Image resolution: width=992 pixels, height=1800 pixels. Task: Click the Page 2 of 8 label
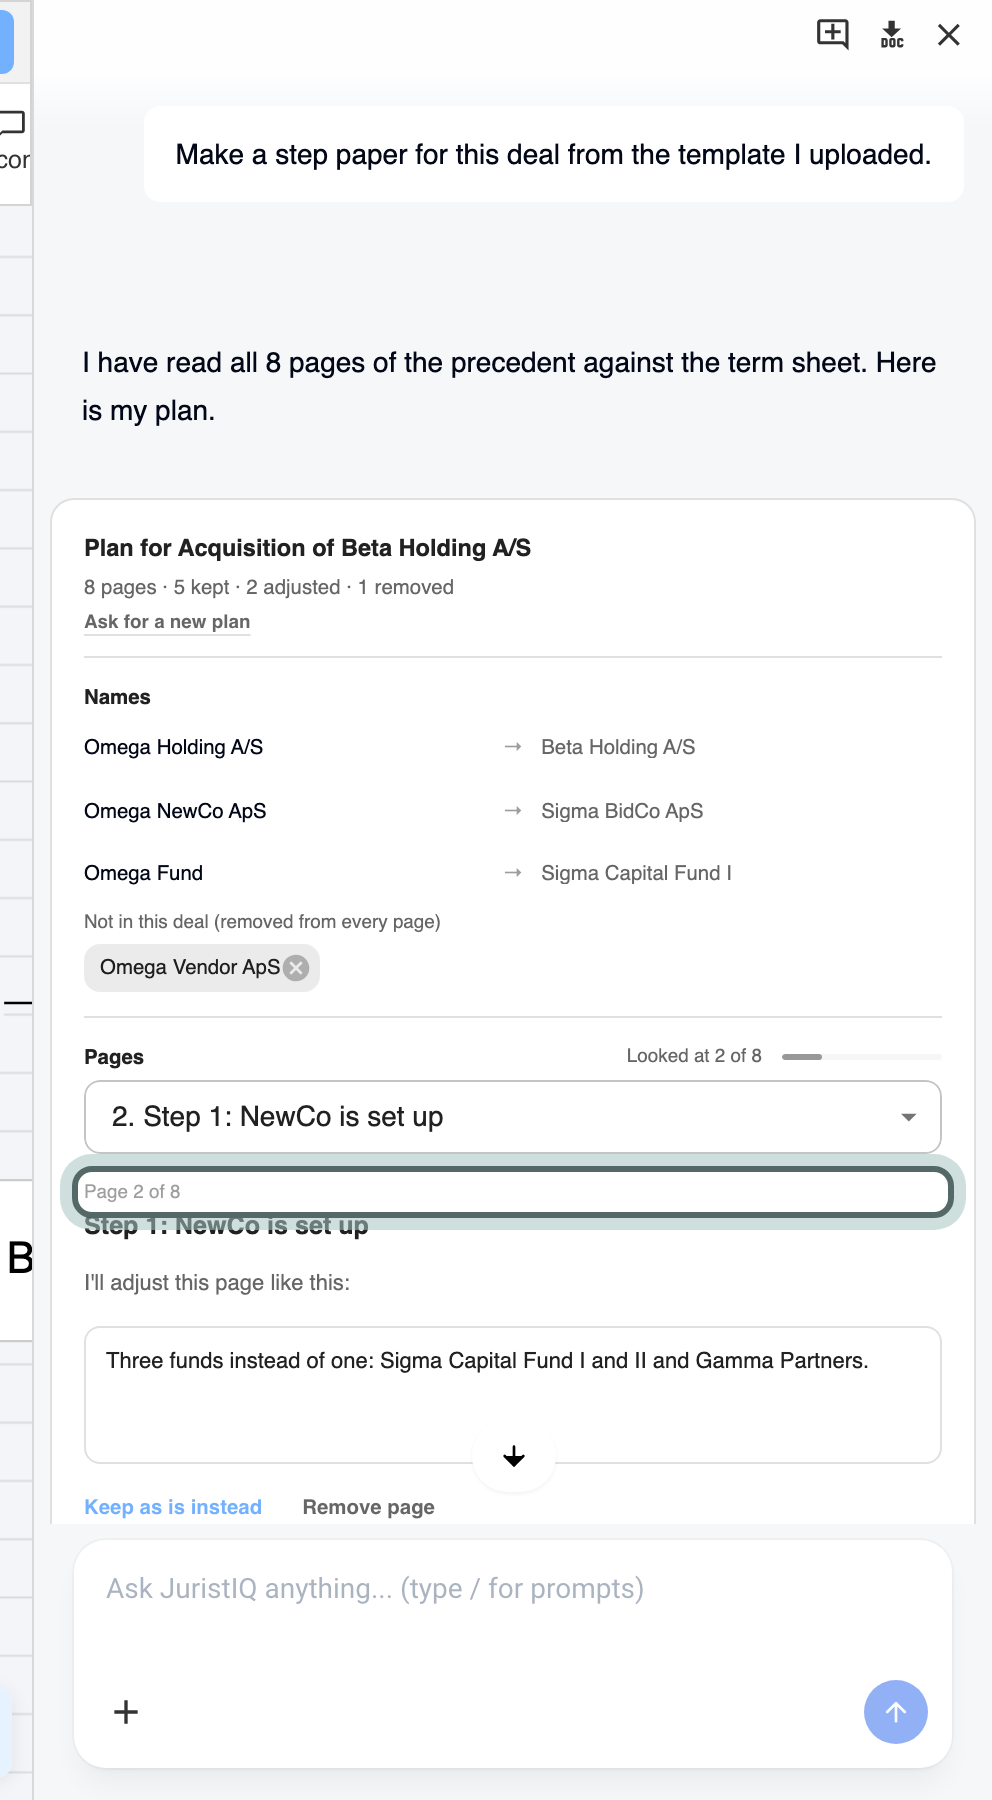point(132,1191)
